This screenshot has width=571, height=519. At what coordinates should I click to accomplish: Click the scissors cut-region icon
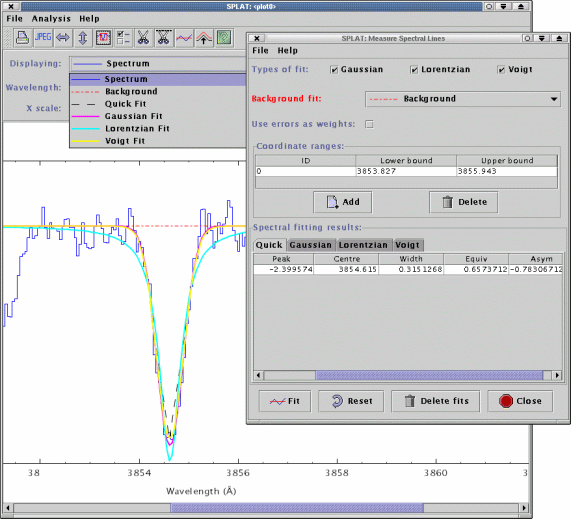(x=143, y=38)
